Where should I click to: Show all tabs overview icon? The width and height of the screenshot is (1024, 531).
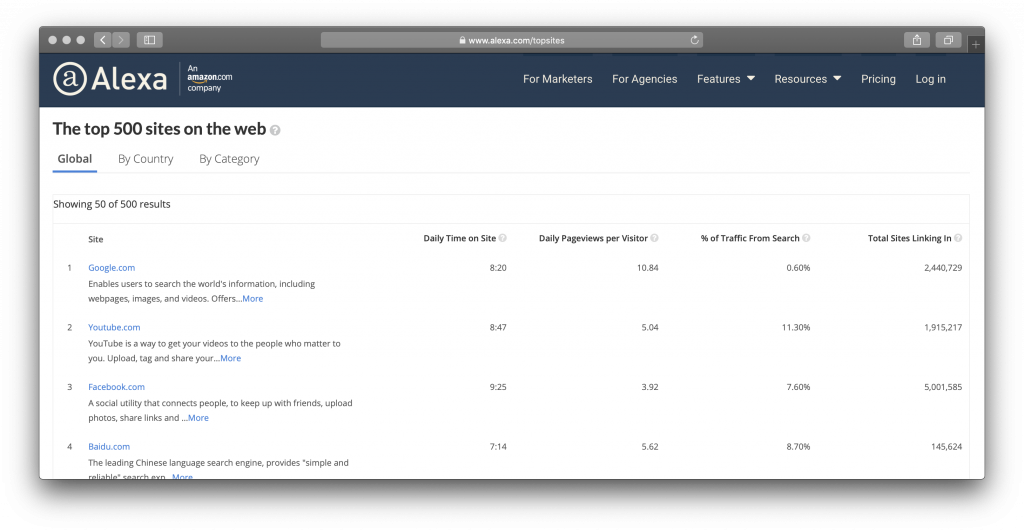(948, 40)
